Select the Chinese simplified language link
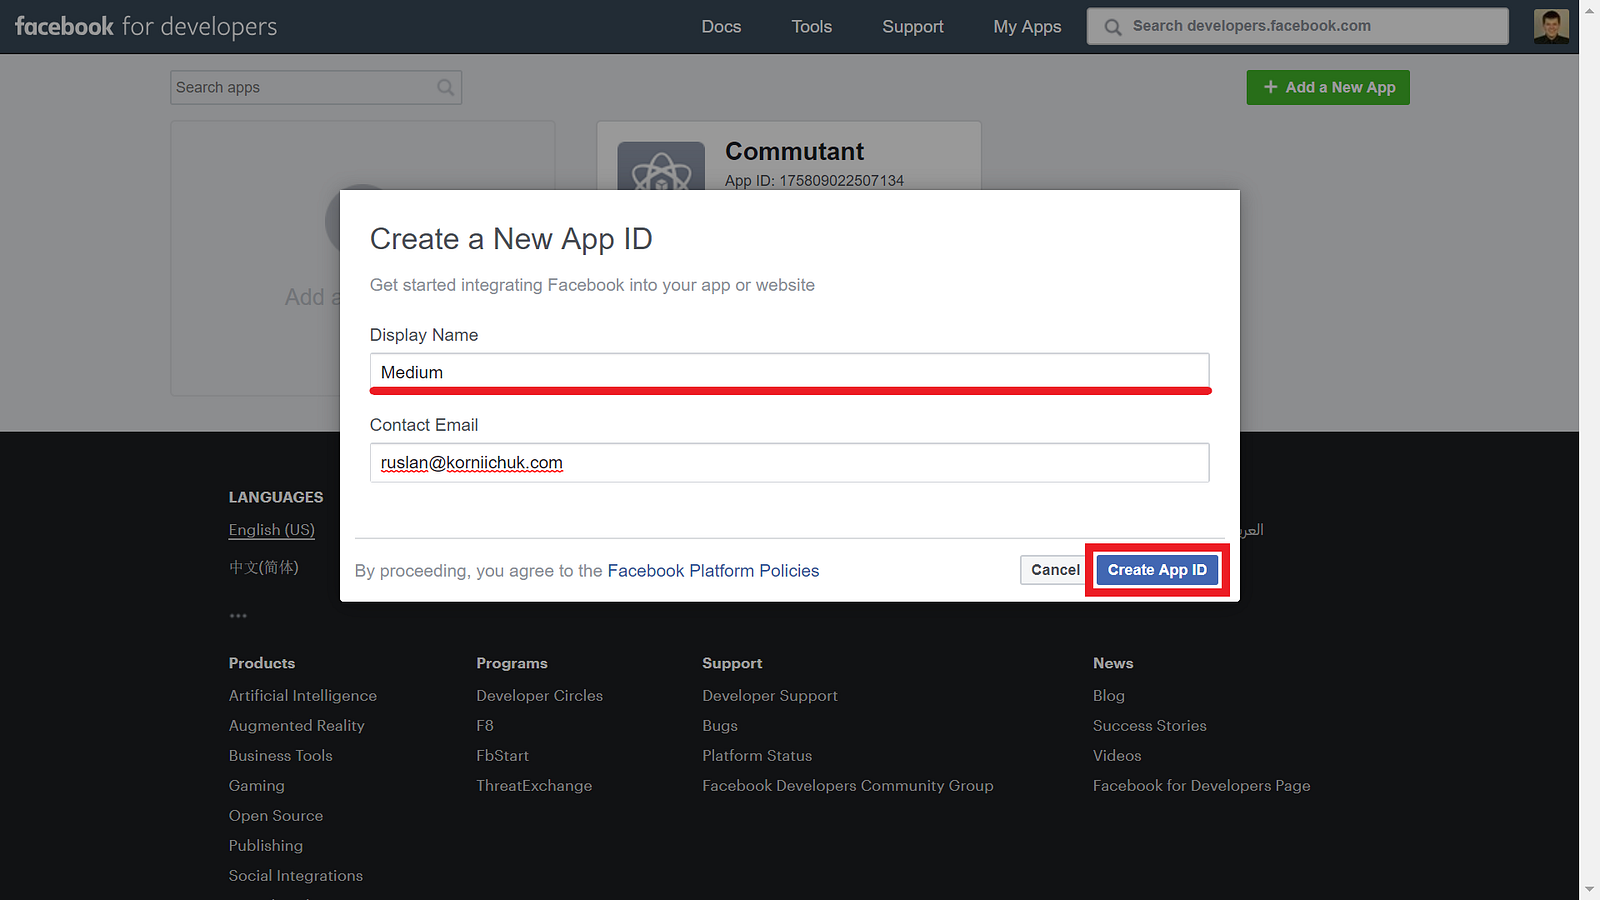Viewport: 1600px width, 900px height. (263, 567)
